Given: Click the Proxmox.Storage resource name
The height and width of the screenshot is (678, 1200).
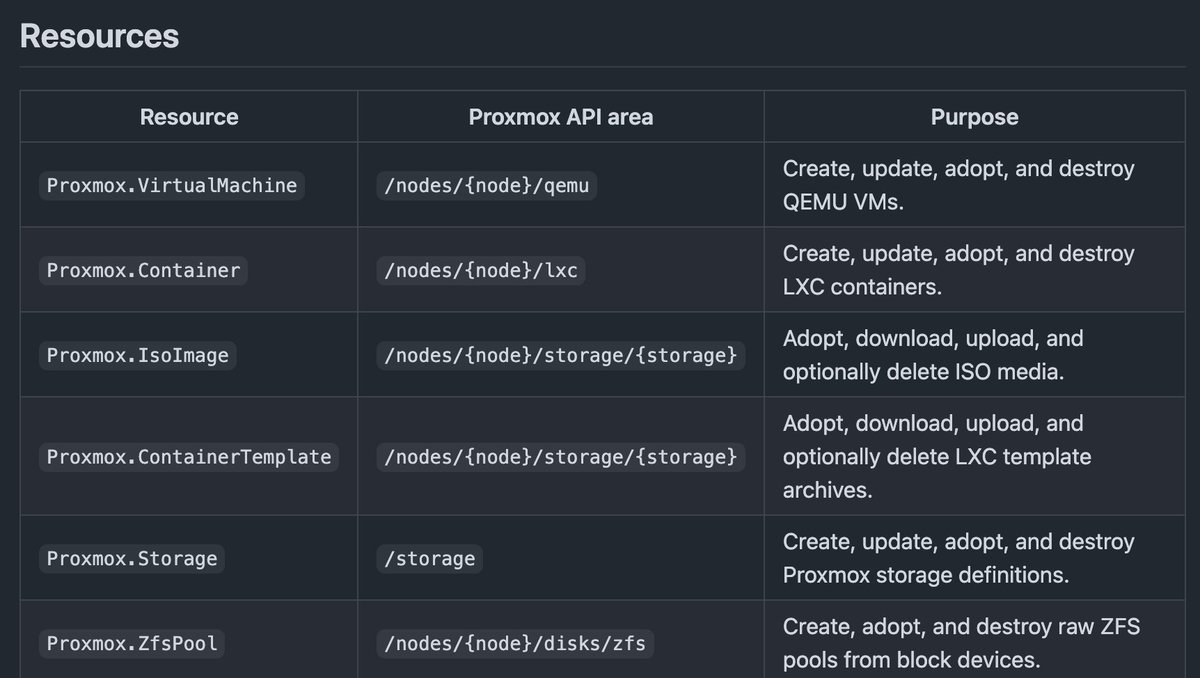Looking at the screenshot, I should click(x=132, y=558).
